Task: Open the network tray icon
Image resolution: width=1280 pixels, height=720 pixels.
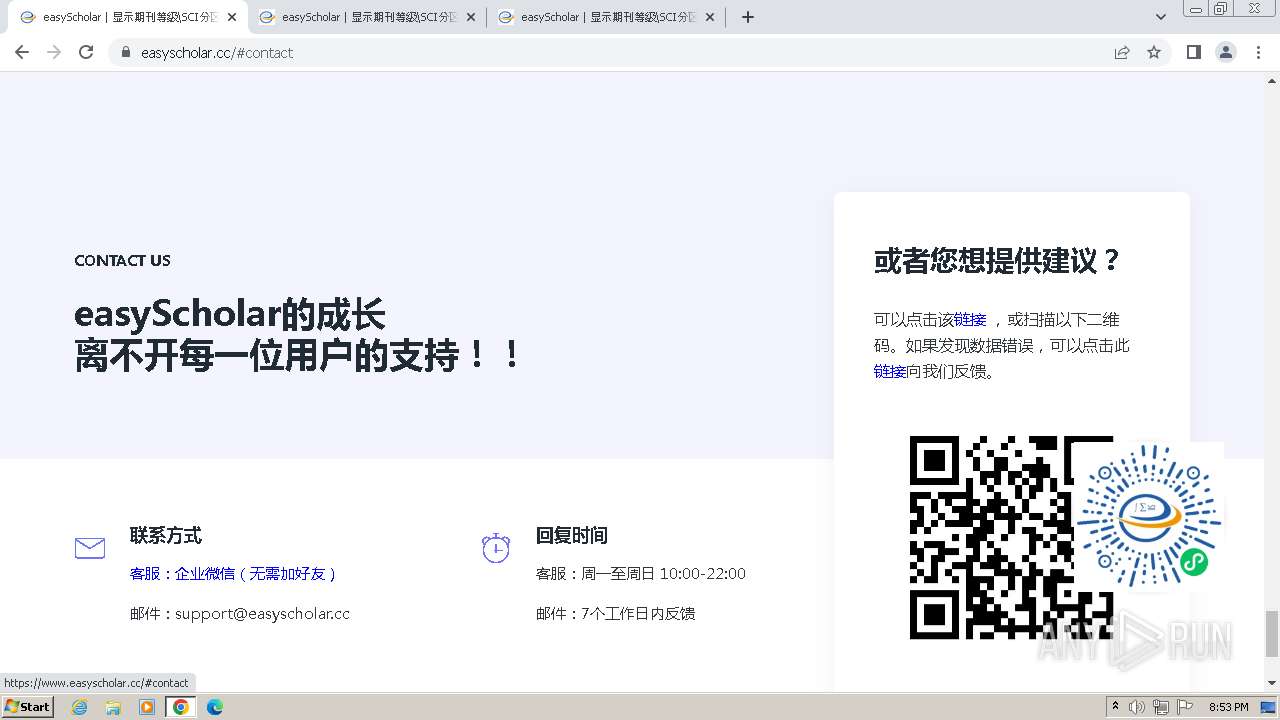Action: (x=1161, y=707)
